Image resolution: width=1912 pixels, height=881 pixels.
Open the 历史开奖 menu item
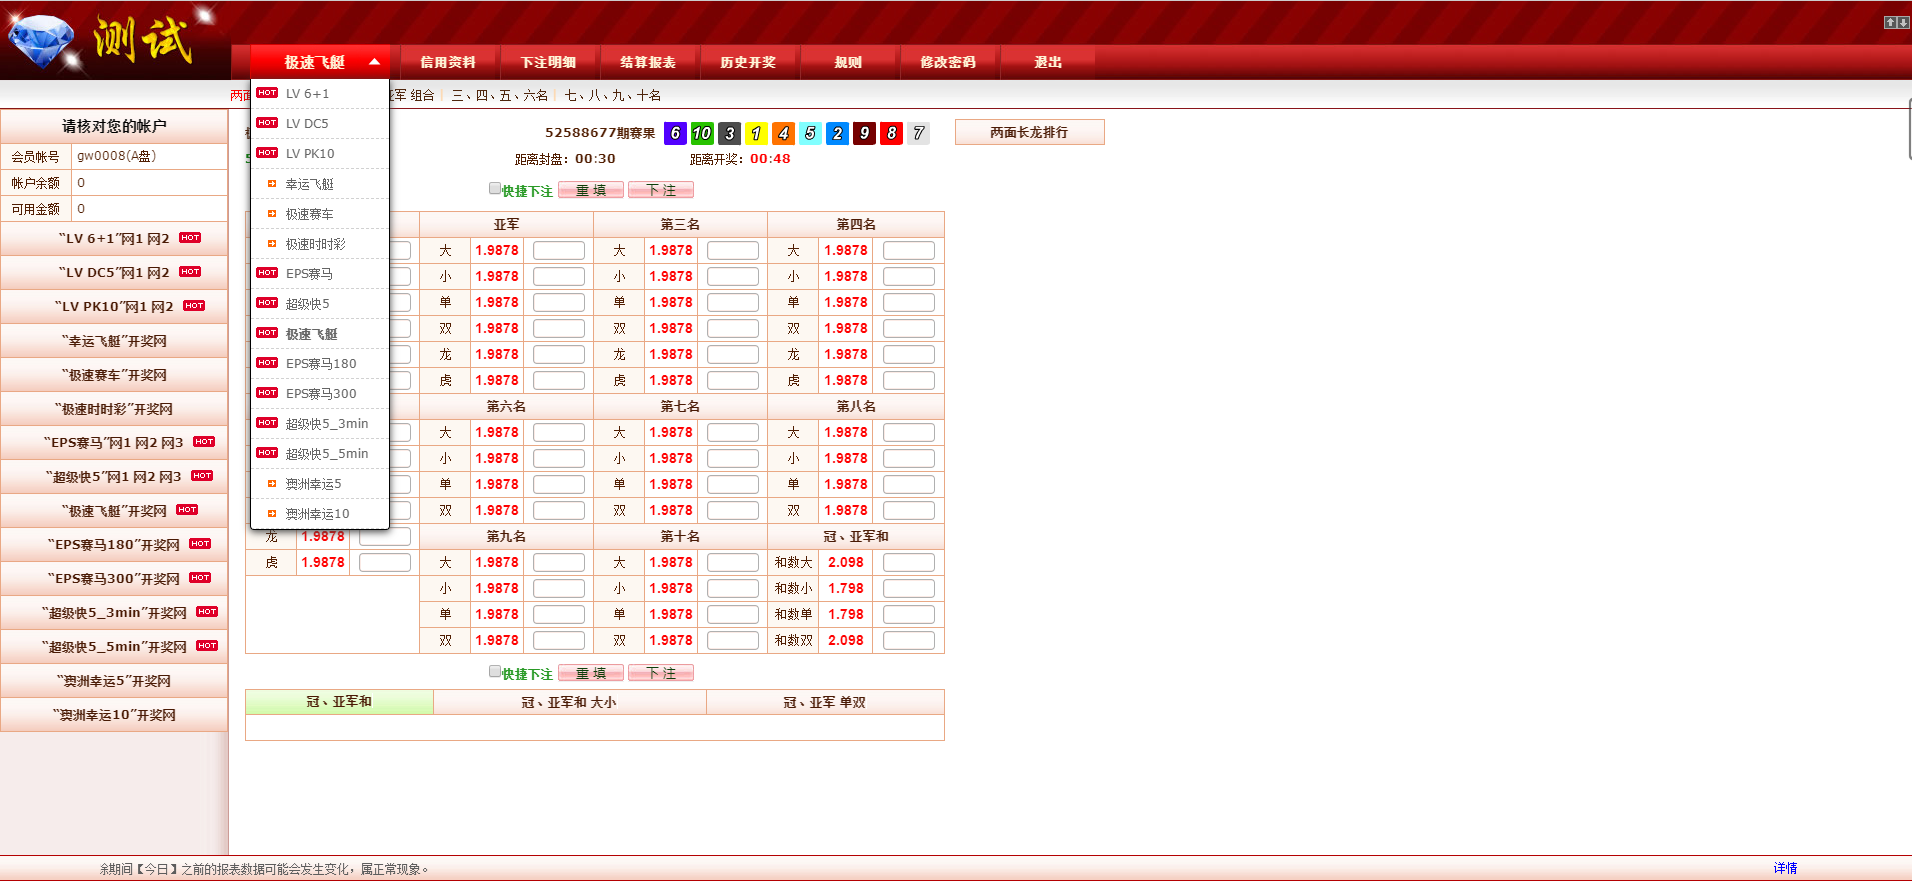pyautogui.click(x=748, y=62)
